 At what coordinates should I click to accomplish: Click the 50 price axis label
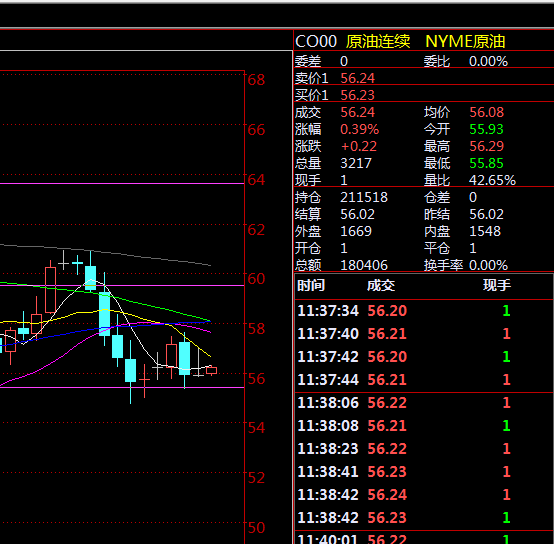coord(256,528)
